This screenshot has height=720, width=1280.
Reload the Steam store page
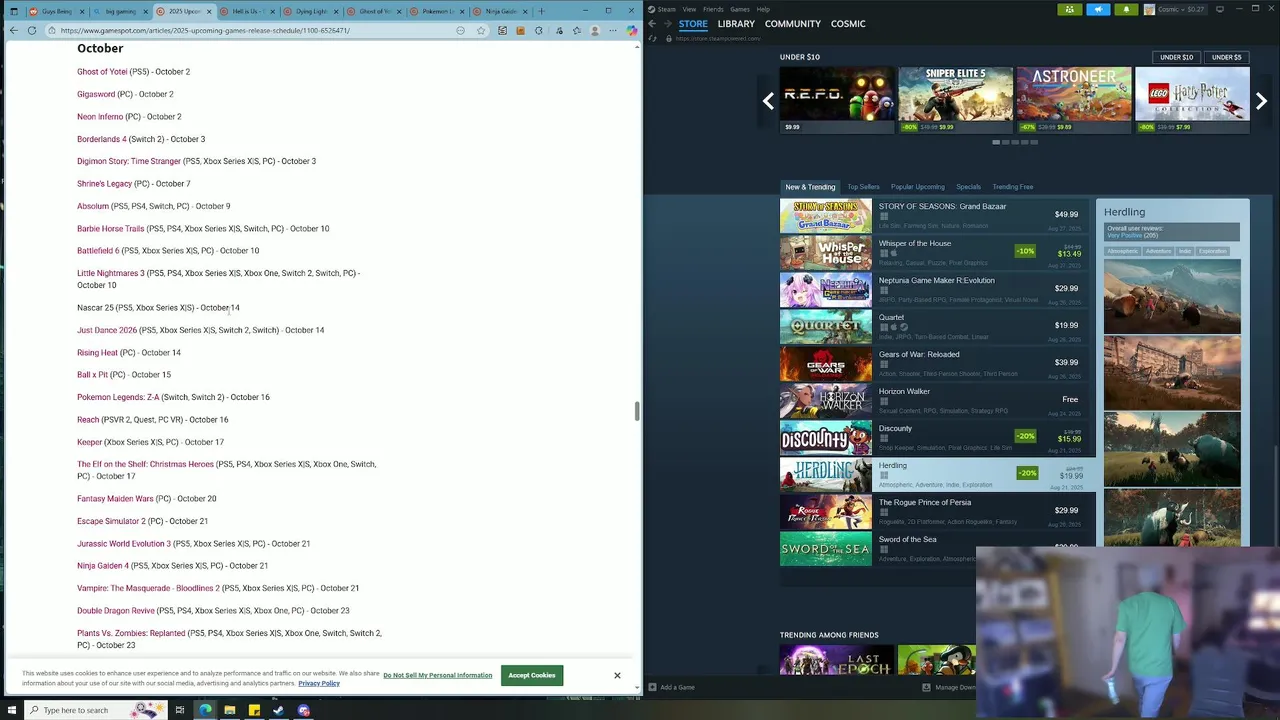pyautogui.click(x=652, y=38)
